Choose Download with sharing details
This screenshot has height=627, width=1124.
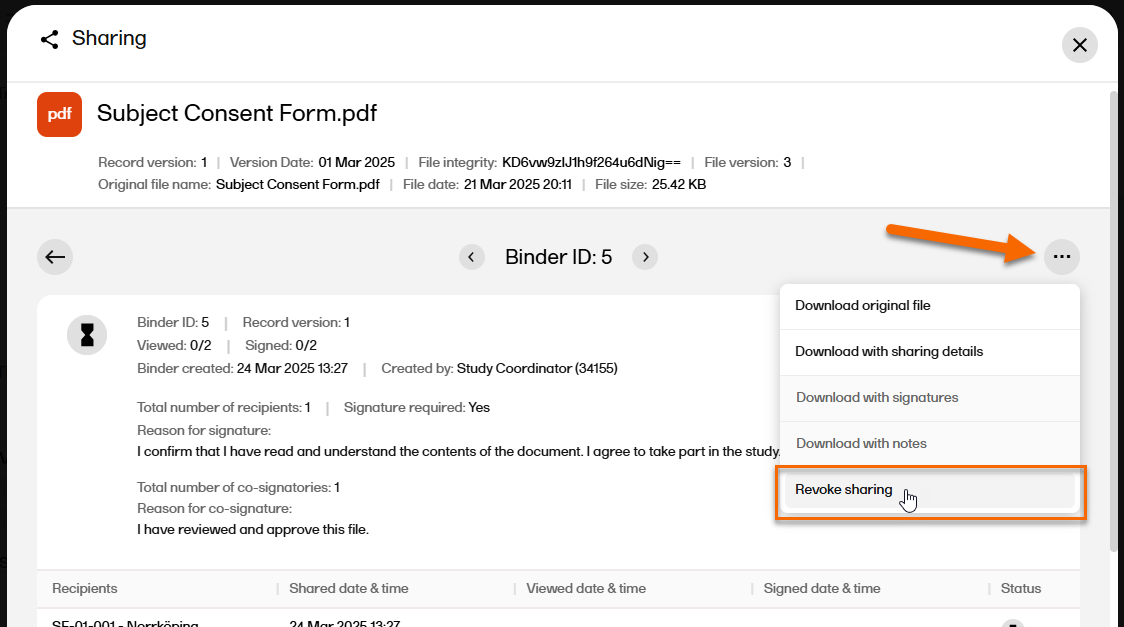tap(888, 352)
